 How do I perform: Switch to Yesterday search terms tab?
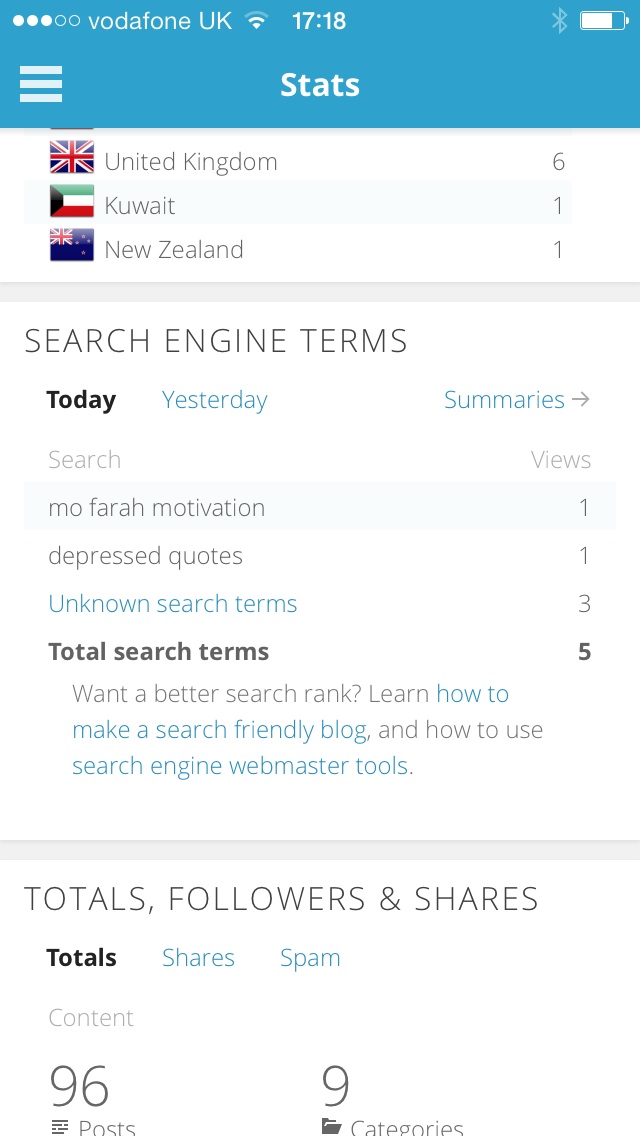tap(214, 400)
